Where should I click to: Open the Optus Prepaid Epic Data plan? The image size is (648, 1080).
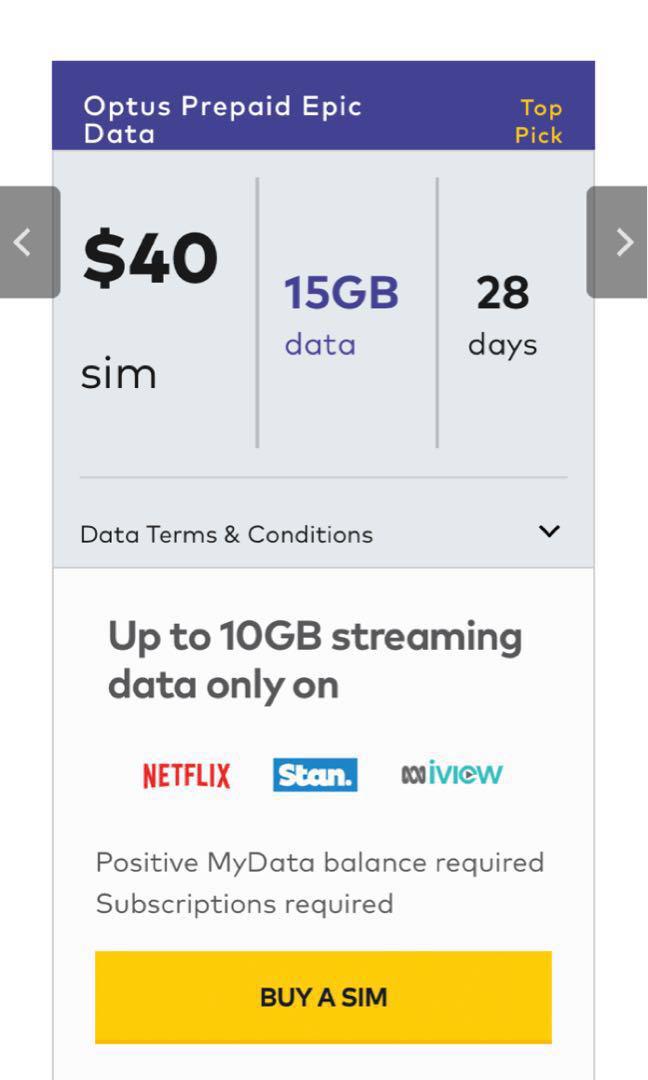[224, 121]
